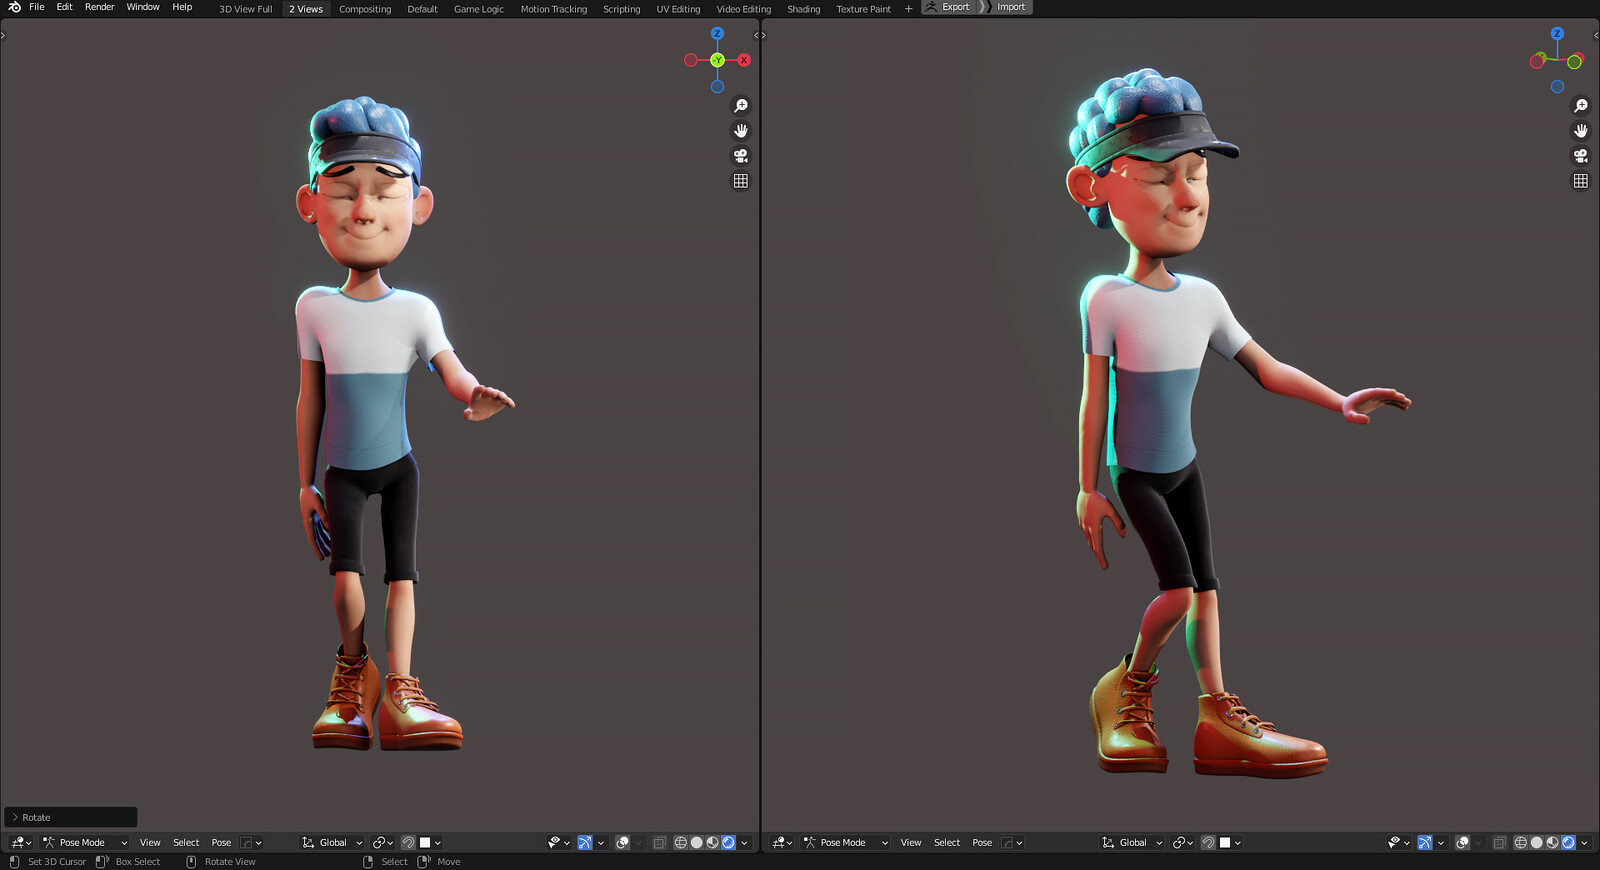The image size is (1600, 870).
Task: Click pivot point icon in right viewport header
Action: 1182,843
